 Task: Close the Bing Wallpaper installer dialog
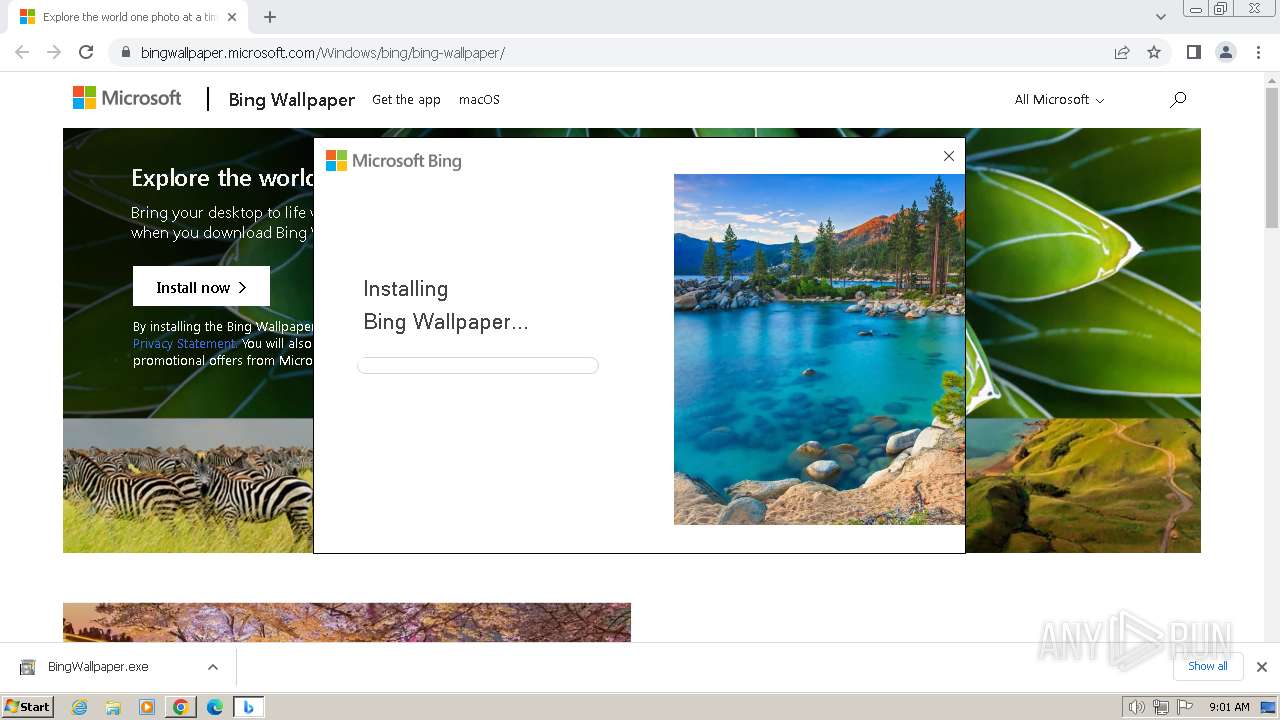(x=949, y=156)
